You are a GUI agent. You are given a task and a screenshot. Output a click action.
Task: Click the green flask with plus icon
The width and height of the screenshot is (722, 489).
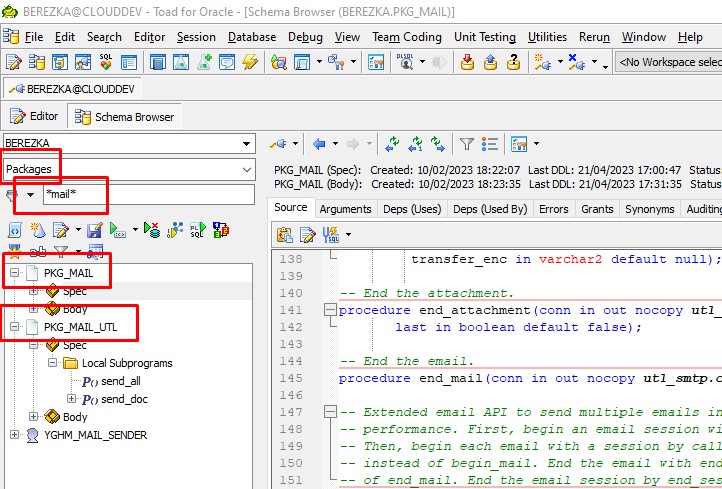(x=204, y=62)
